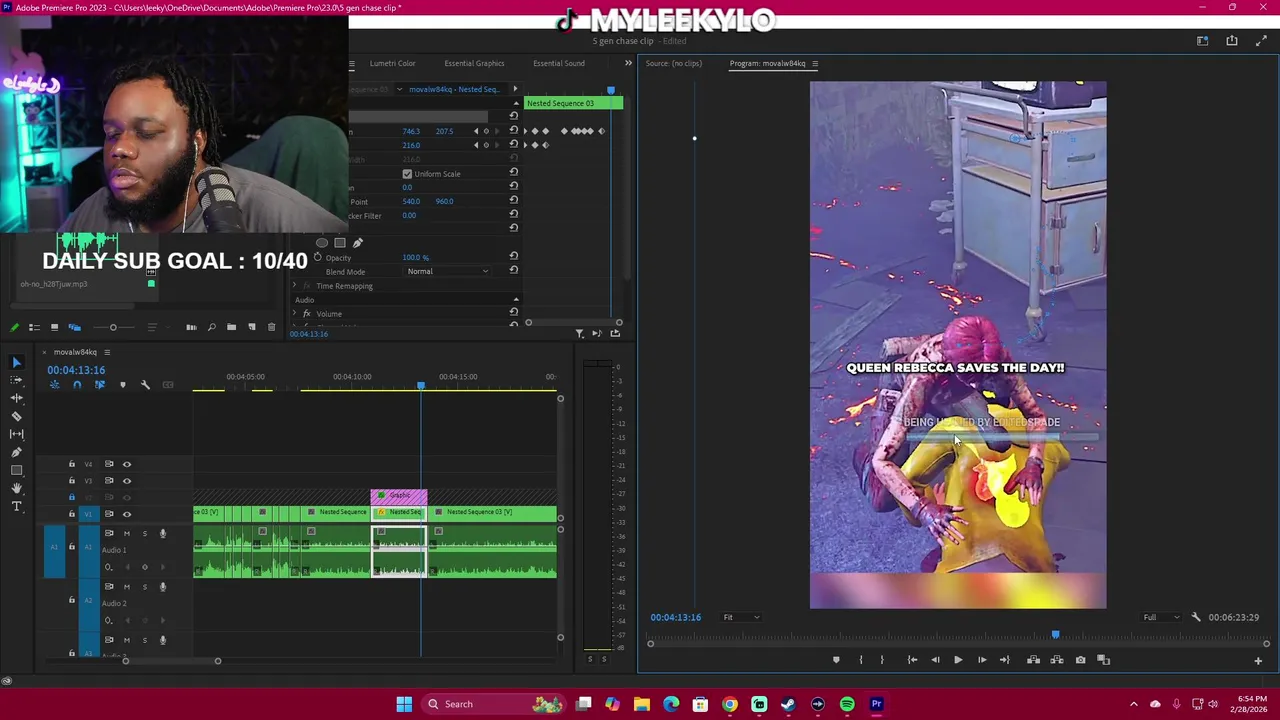This screenshot has height=720, width=1280.
Task: Toggle insert sequences as nests icon
Action: point(54,385)
